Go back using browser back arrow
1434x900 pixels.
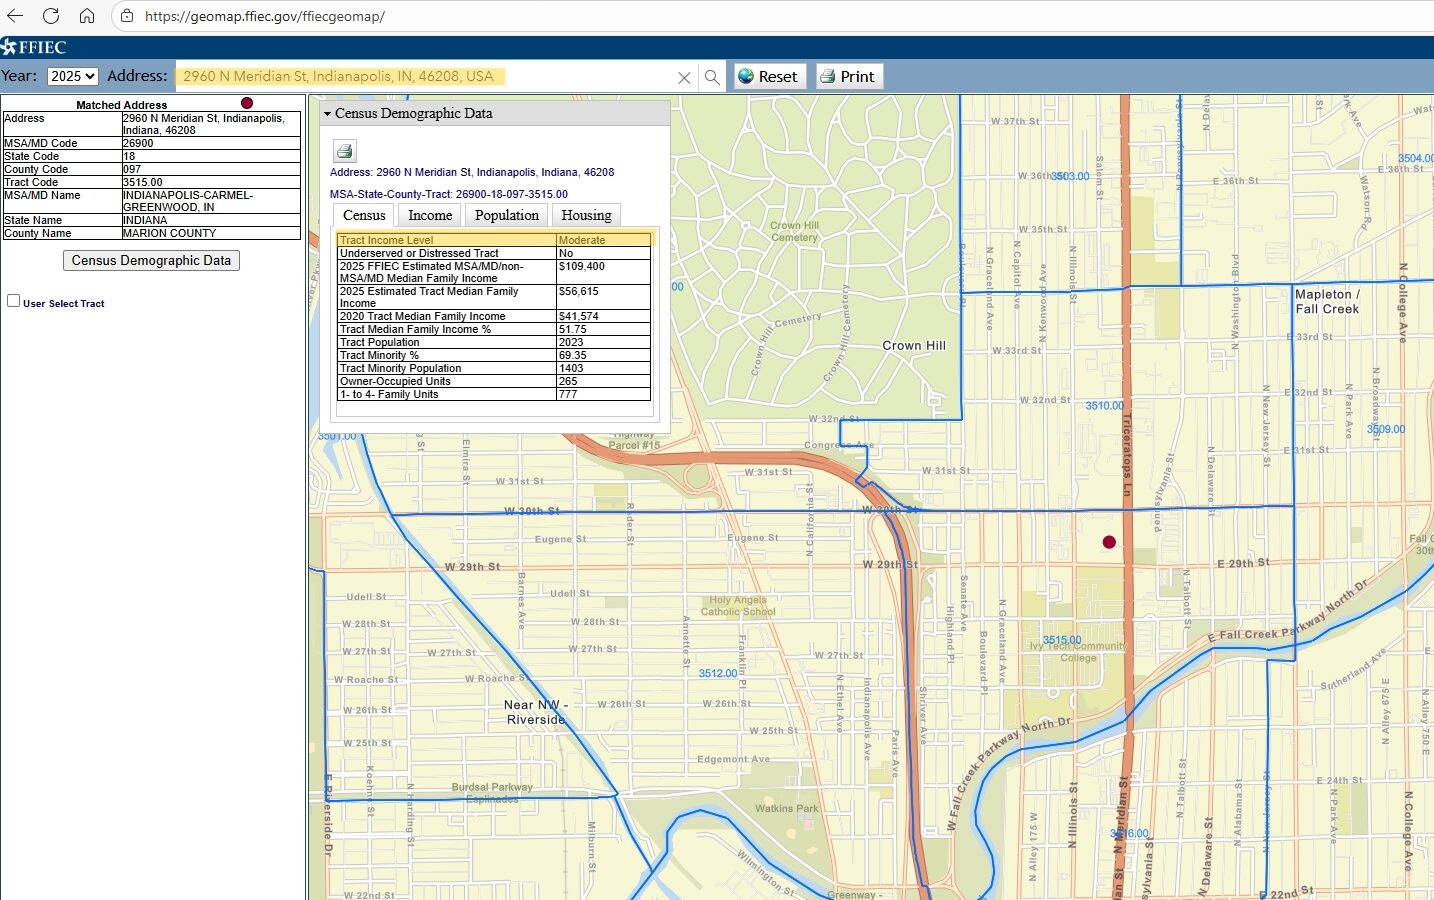pos(15,16)
